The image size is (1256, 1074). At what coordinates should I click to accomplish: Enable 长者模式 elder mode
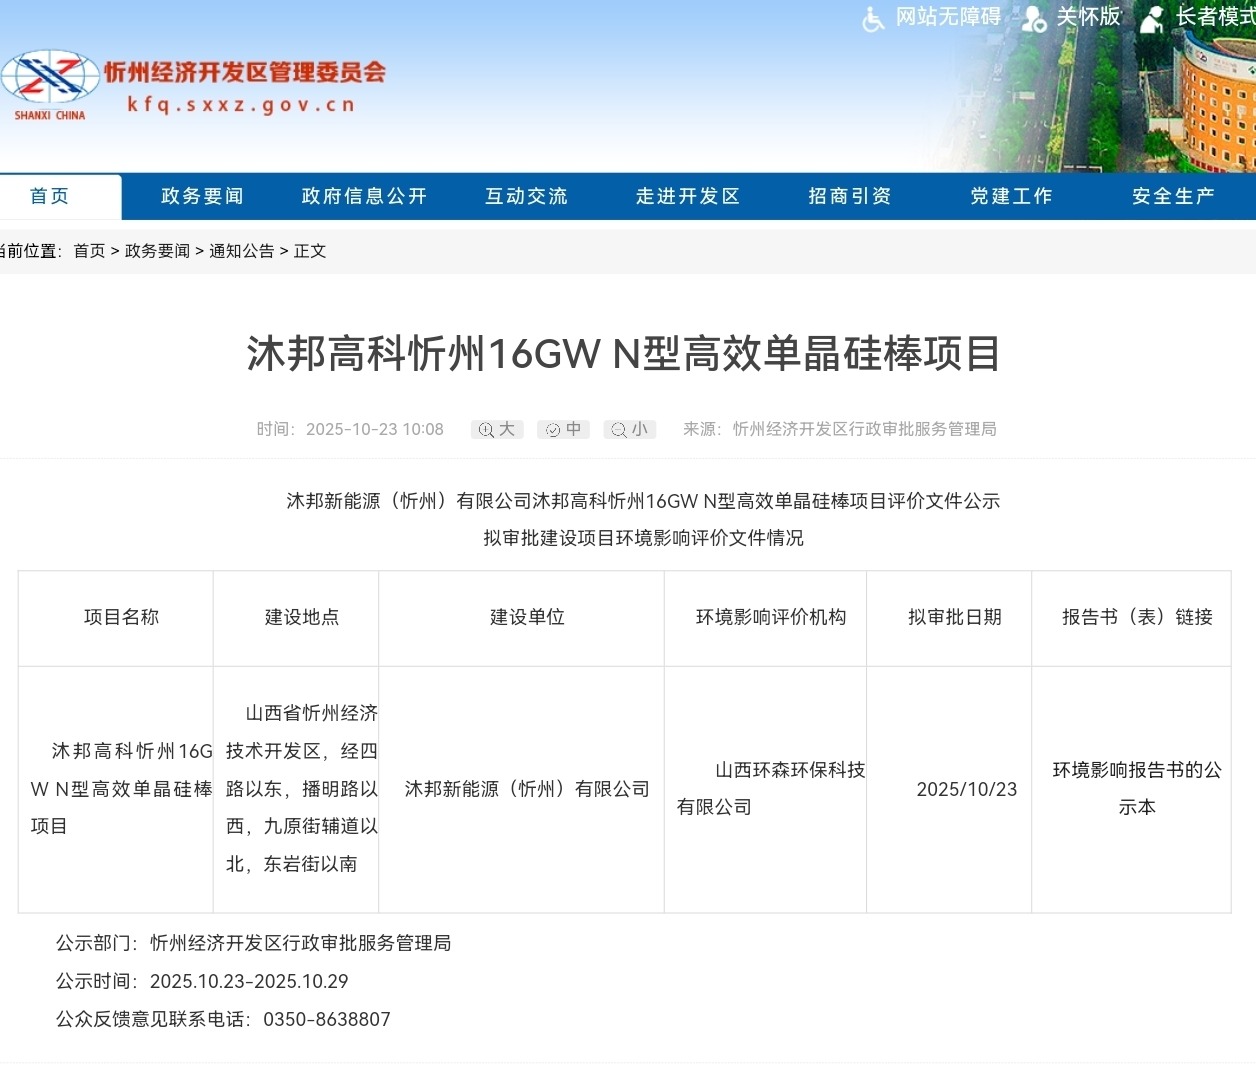pyautogui.click(x=1215, y=17)
